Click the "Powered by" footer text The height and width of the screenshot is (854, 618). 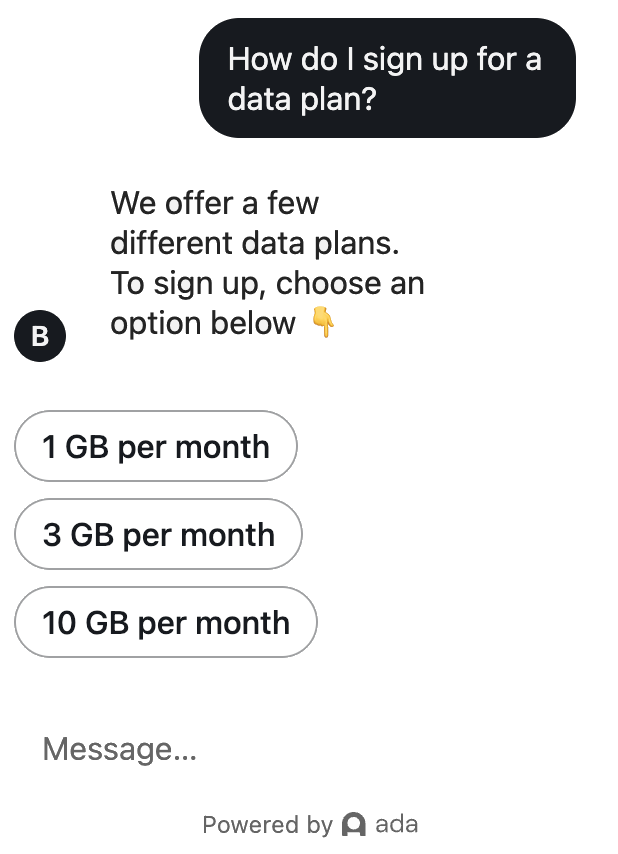click(266, 825)
